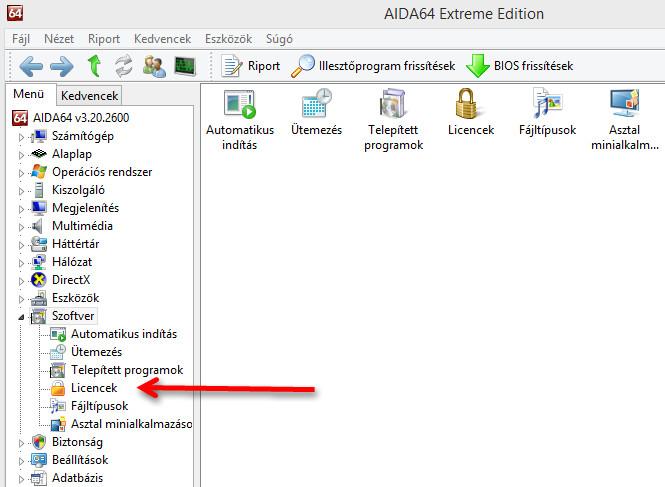The height and width of the screenshot is (487, 665).
Task: Open Licencek padlock icon in right pane
Action: coord(471,112)
